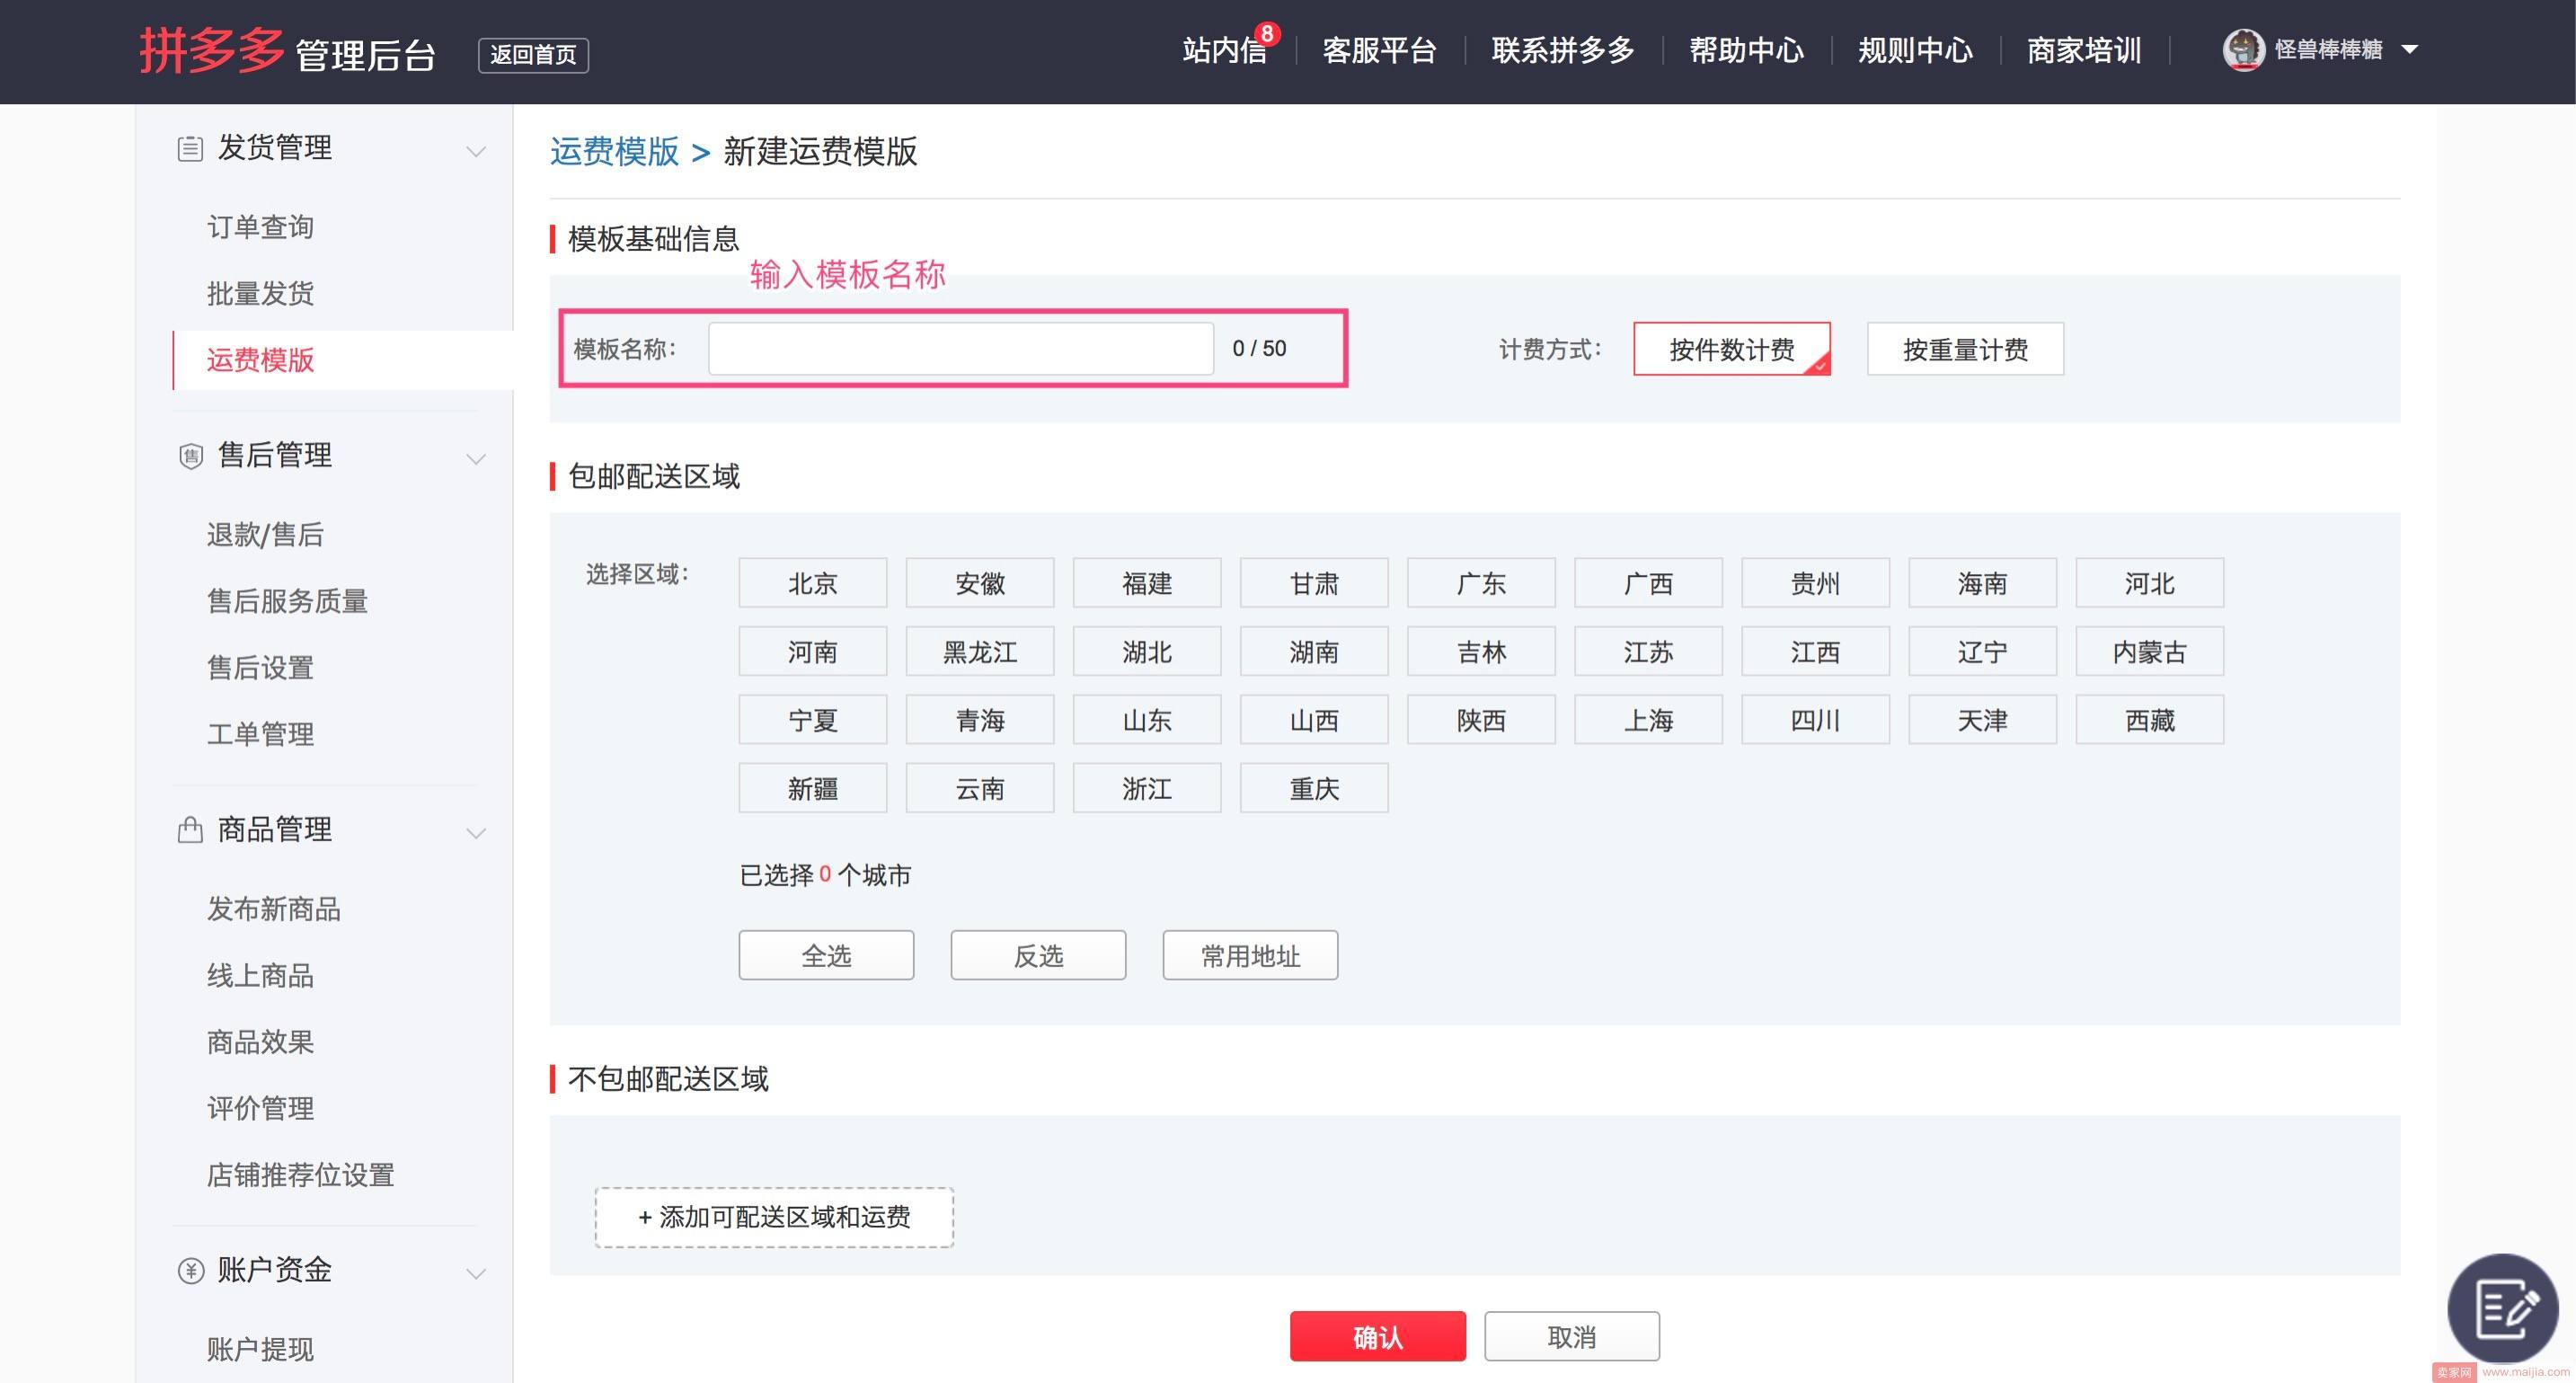The image size is (2576, 1383).
Task: Focus the 模板名称 text field
Action: point(961,348)
